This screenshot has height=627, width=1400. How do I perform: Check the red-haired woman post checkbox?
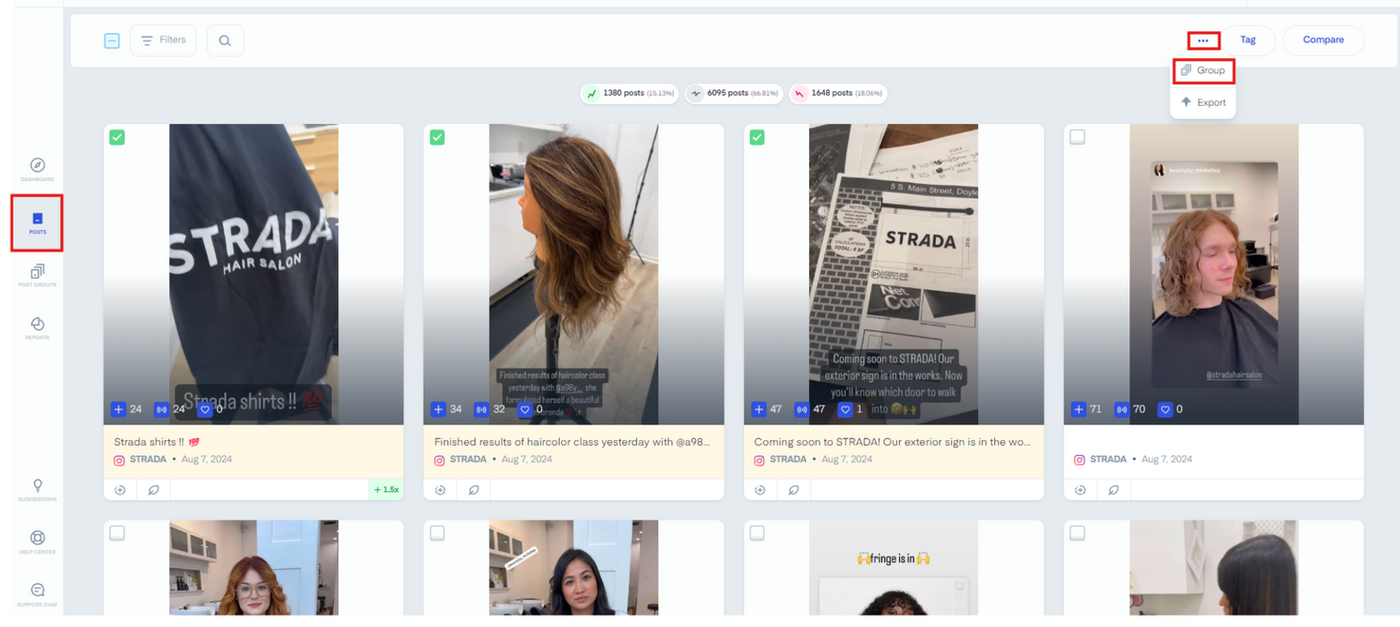pos(117,533)
